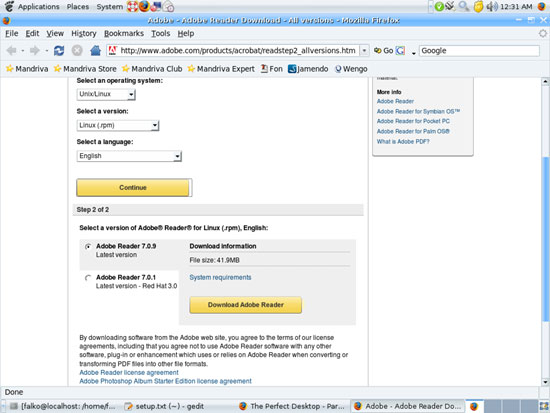Click the Download Adobe Reader button

[x=246, y=305]
